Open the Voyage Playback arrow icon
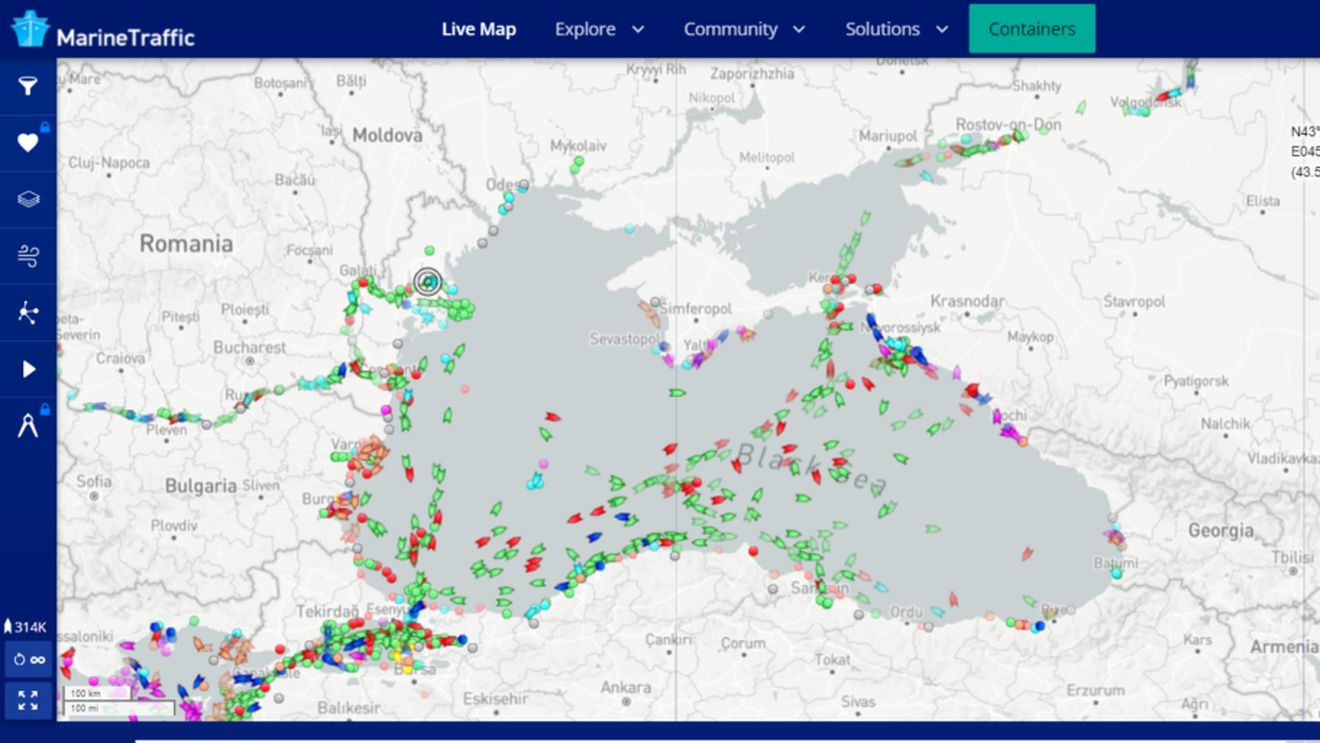 point(28,369)
